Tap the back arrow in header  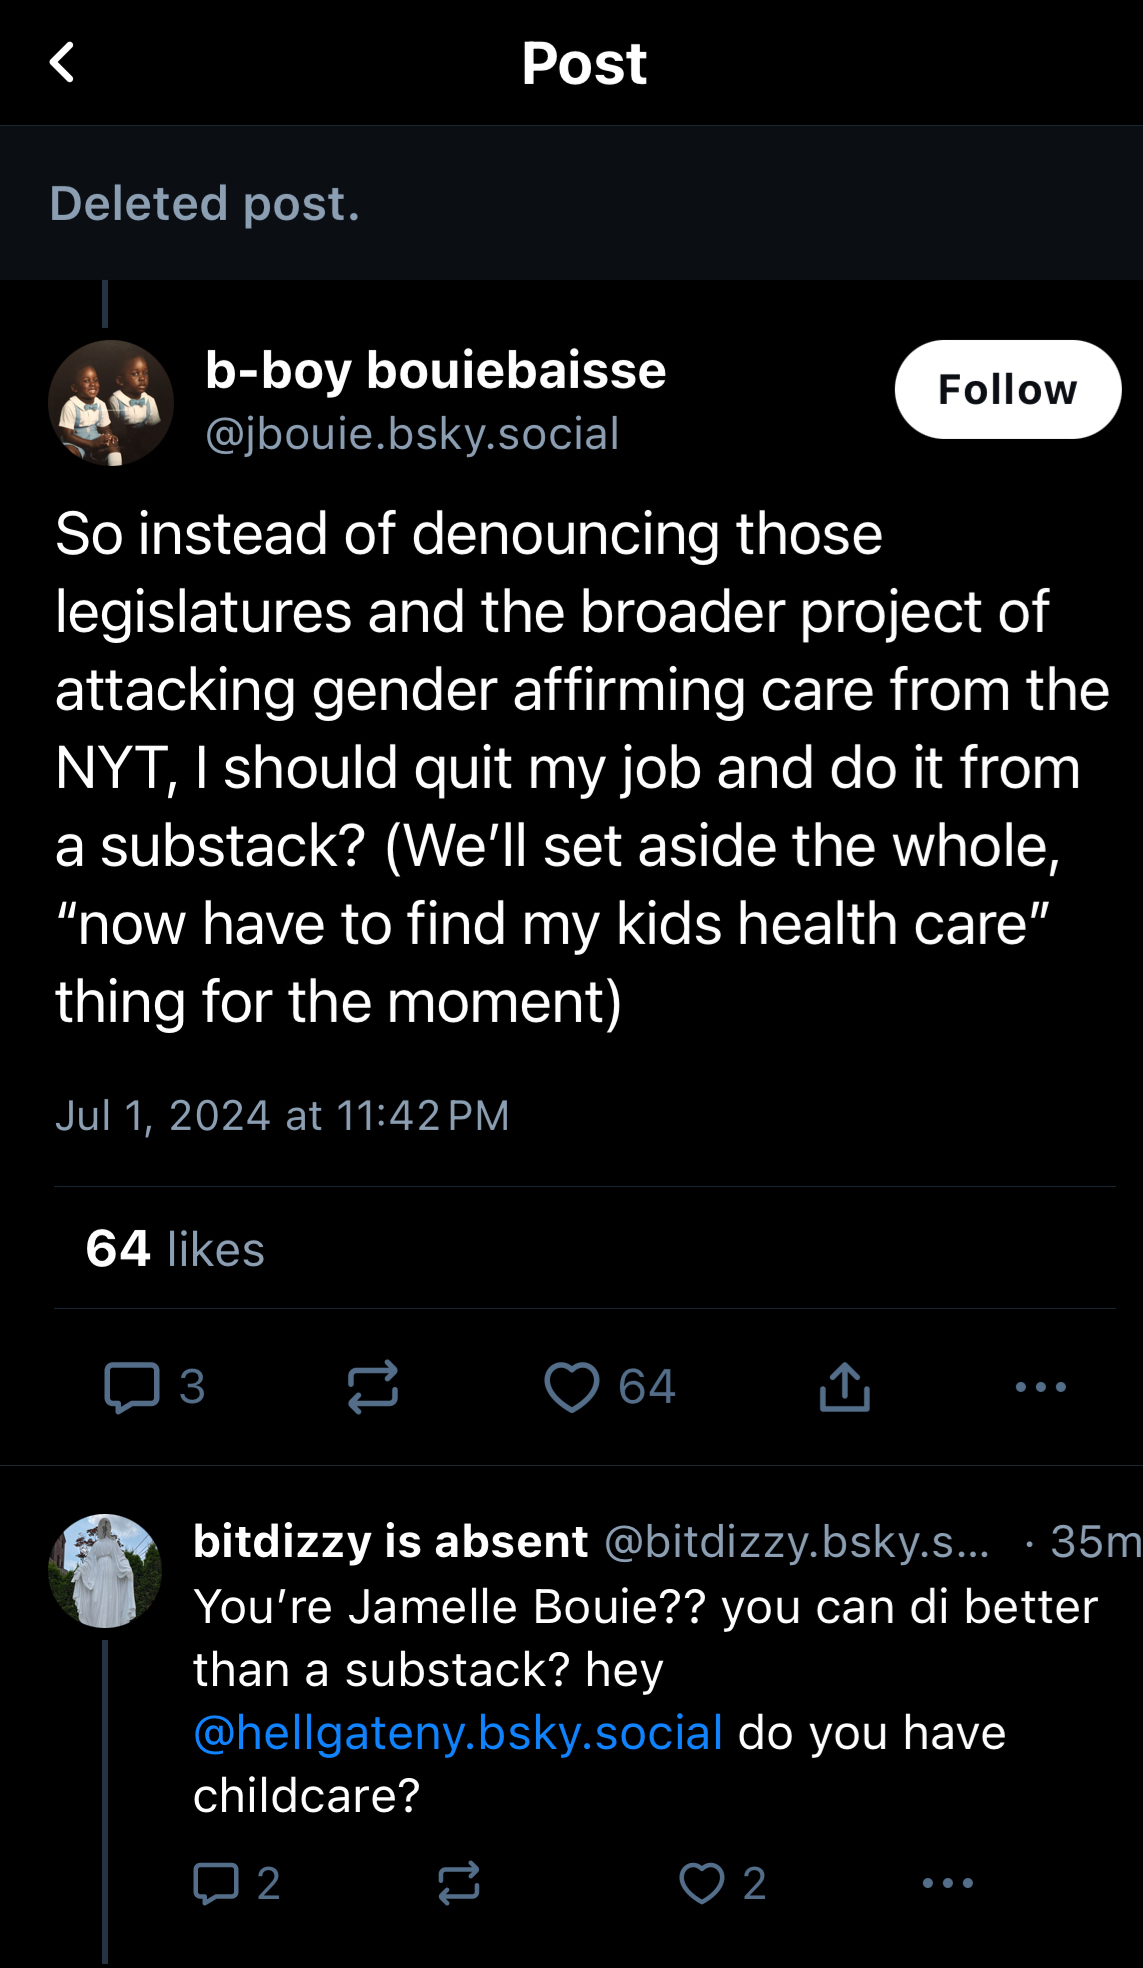62,62
